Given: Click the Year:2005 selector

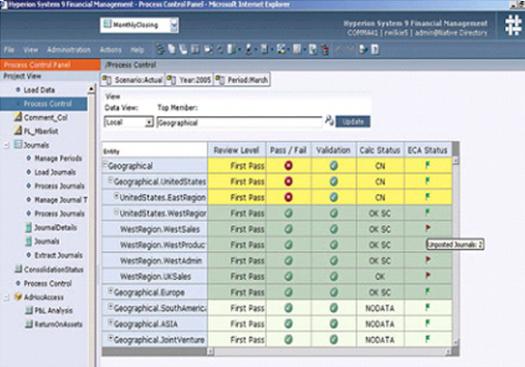Looking at the screenshot, I should [x=190, y=80].
